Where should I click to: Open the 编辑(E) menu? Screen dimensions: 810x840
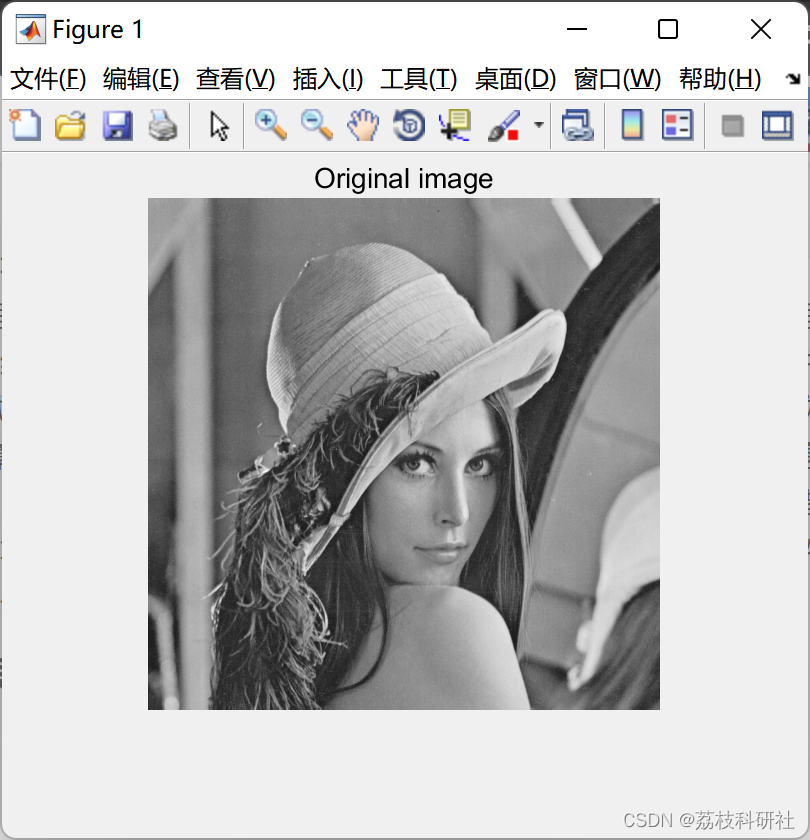(141, 79)
